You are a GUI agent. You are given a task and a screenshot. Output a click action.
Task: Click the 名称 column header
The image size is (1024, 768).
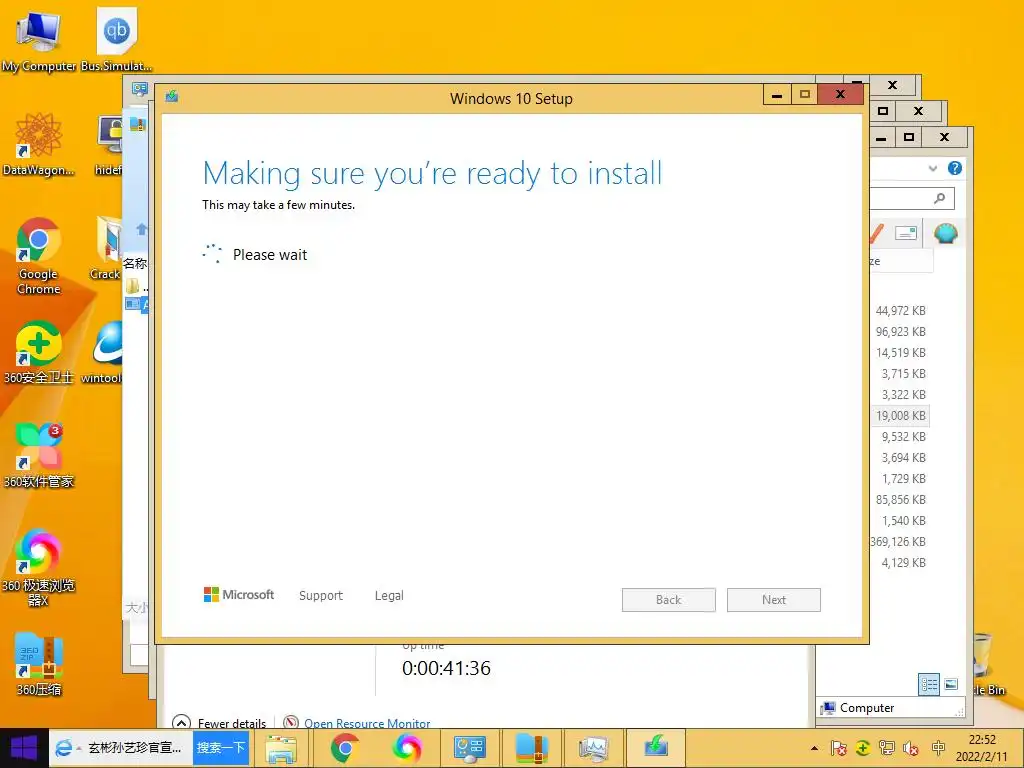click(135, 263)
